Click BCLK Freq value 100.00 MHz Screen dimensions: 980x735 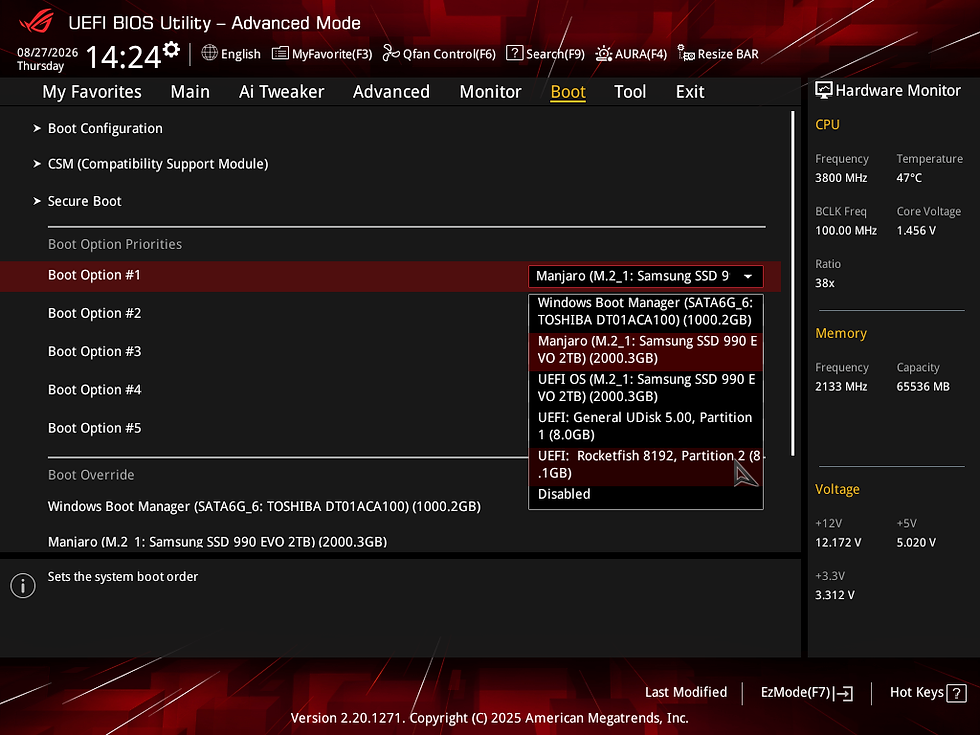[846, 231]
